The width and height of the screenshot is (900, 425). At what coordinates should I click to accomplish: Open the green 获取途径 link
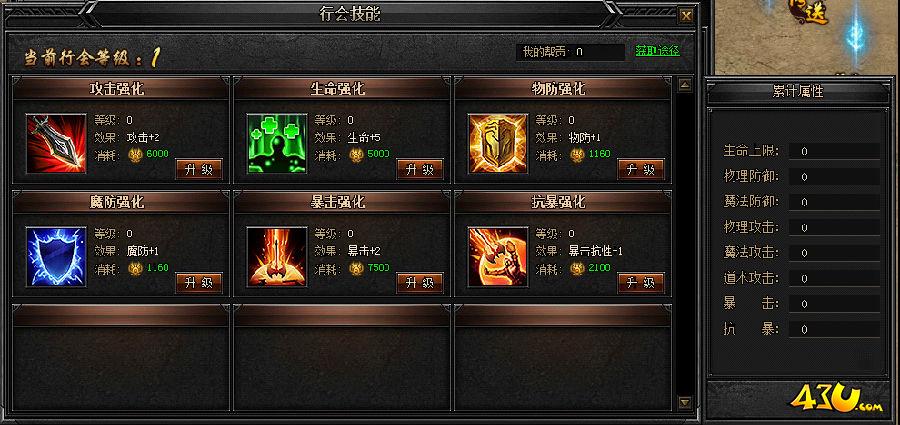[x=658, y=51]
